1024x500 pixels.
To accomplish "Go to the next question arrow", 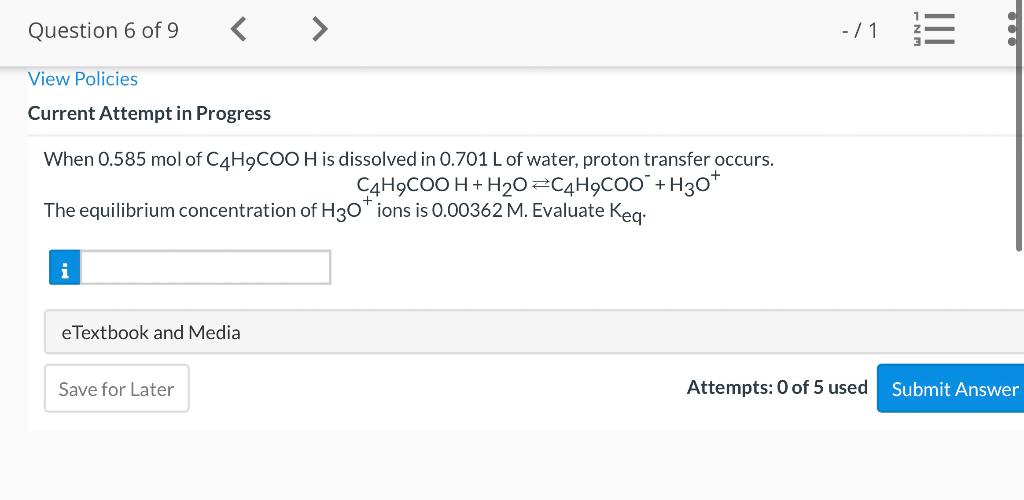I will pyautogui.click(x=319, y=29).
